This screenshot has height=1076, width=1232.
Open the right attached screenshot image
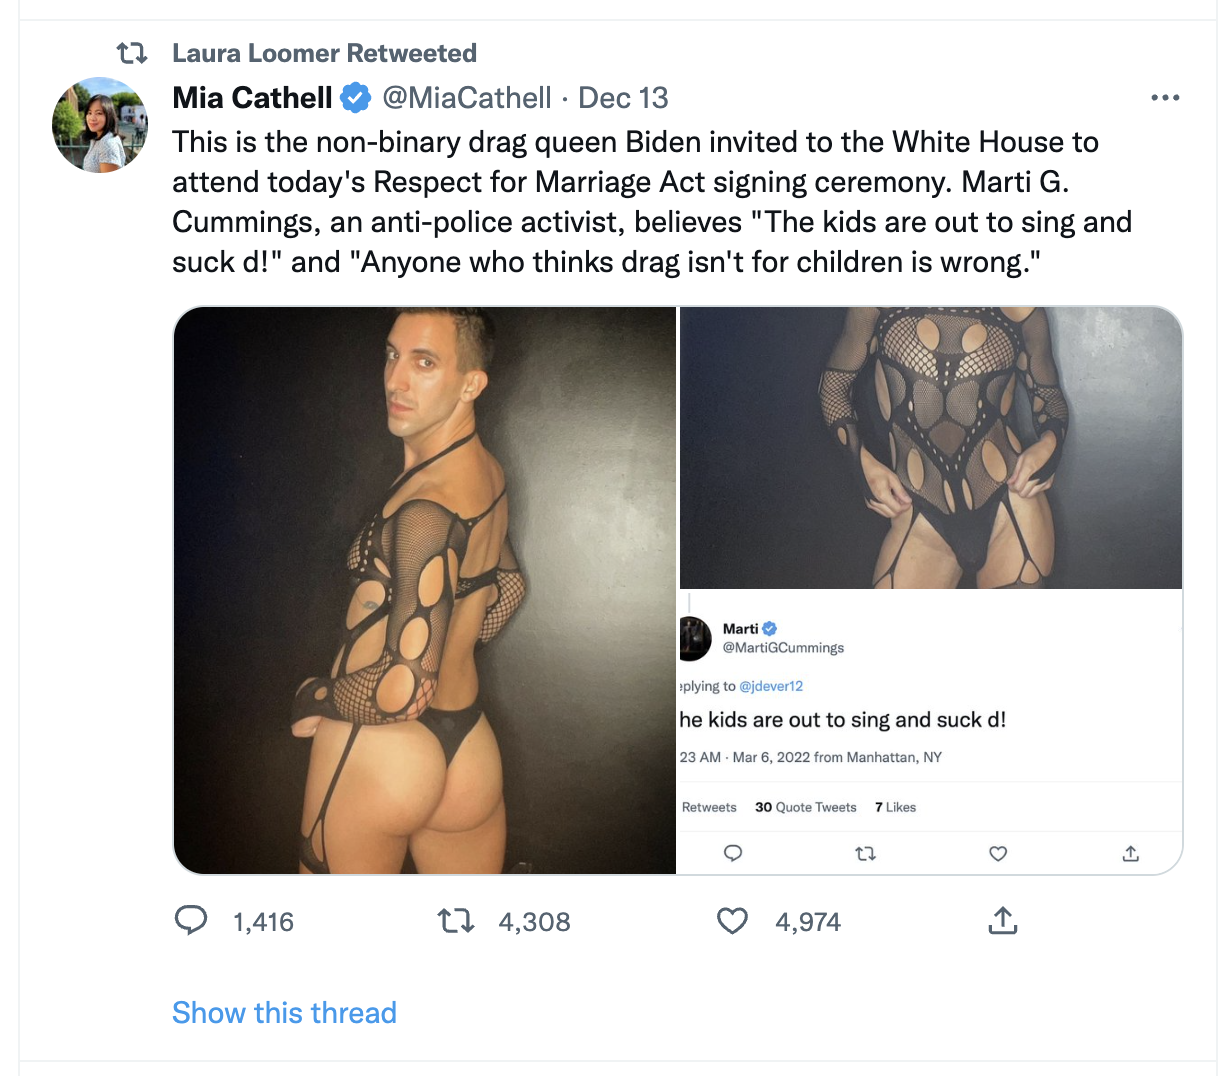coord(930,448)
